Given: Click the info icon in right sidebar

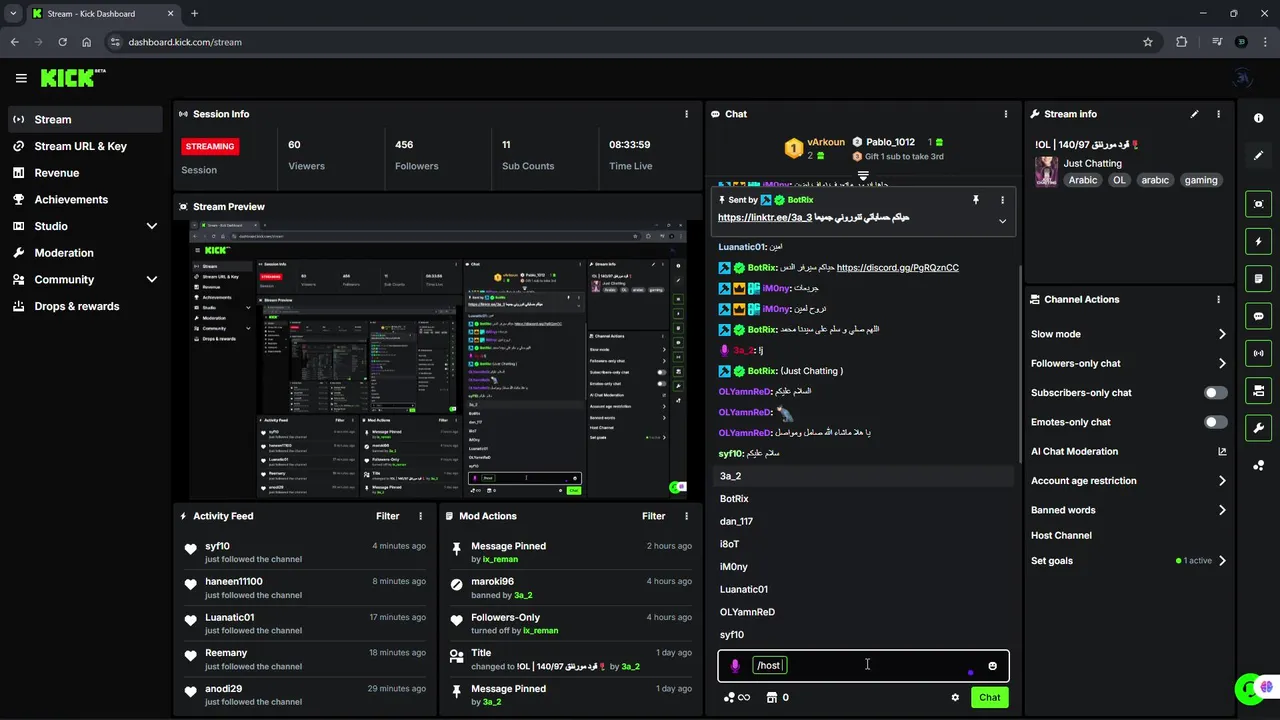Looking at the screenshot, I should pyautogui.click(x=1259, y=118).
